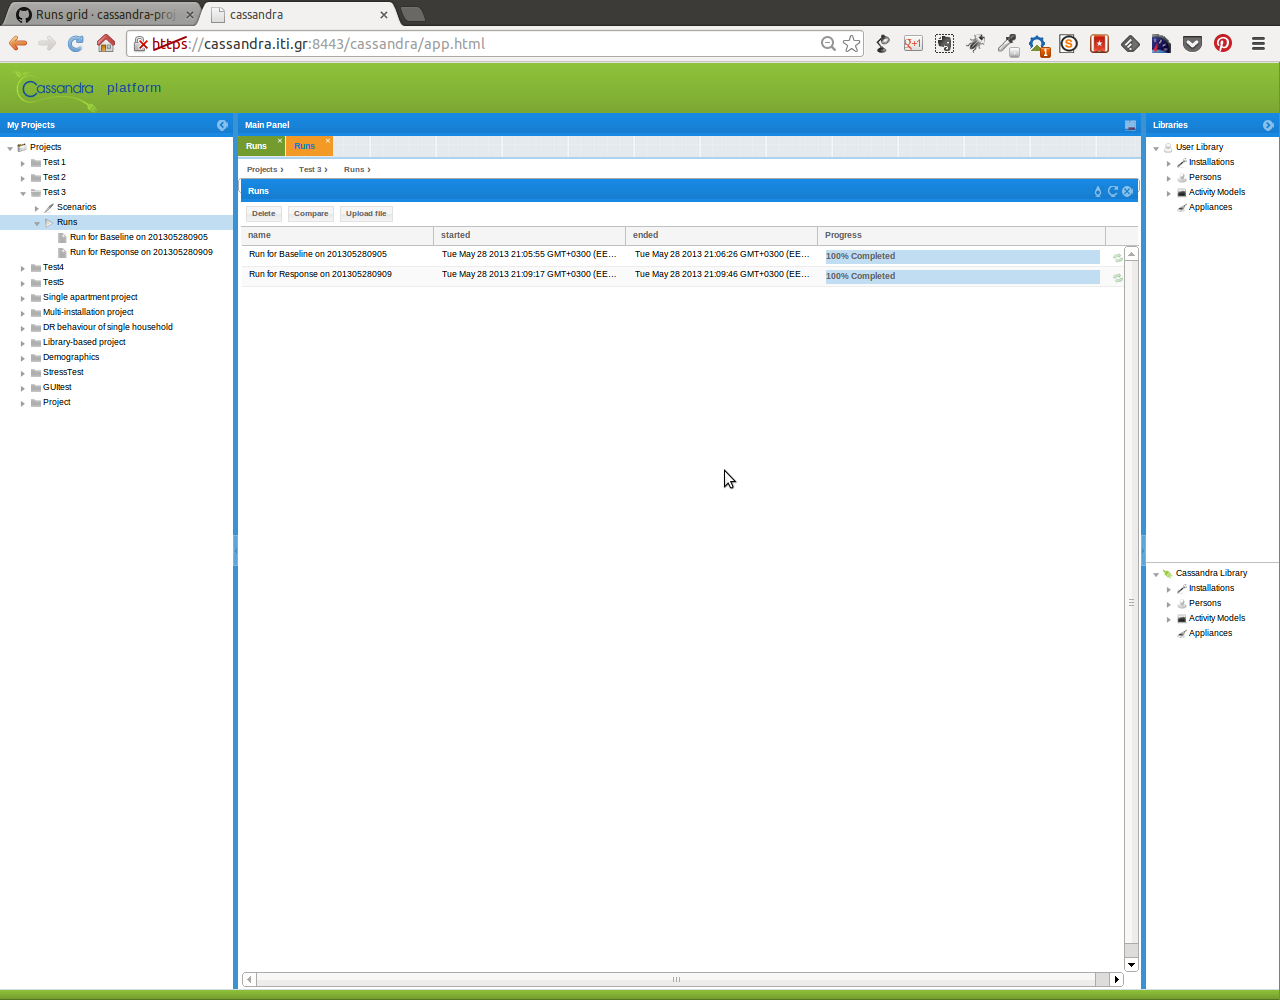Click the browser back arrow
Screen dimensions: 1280x1000
(x=17, y=43)
